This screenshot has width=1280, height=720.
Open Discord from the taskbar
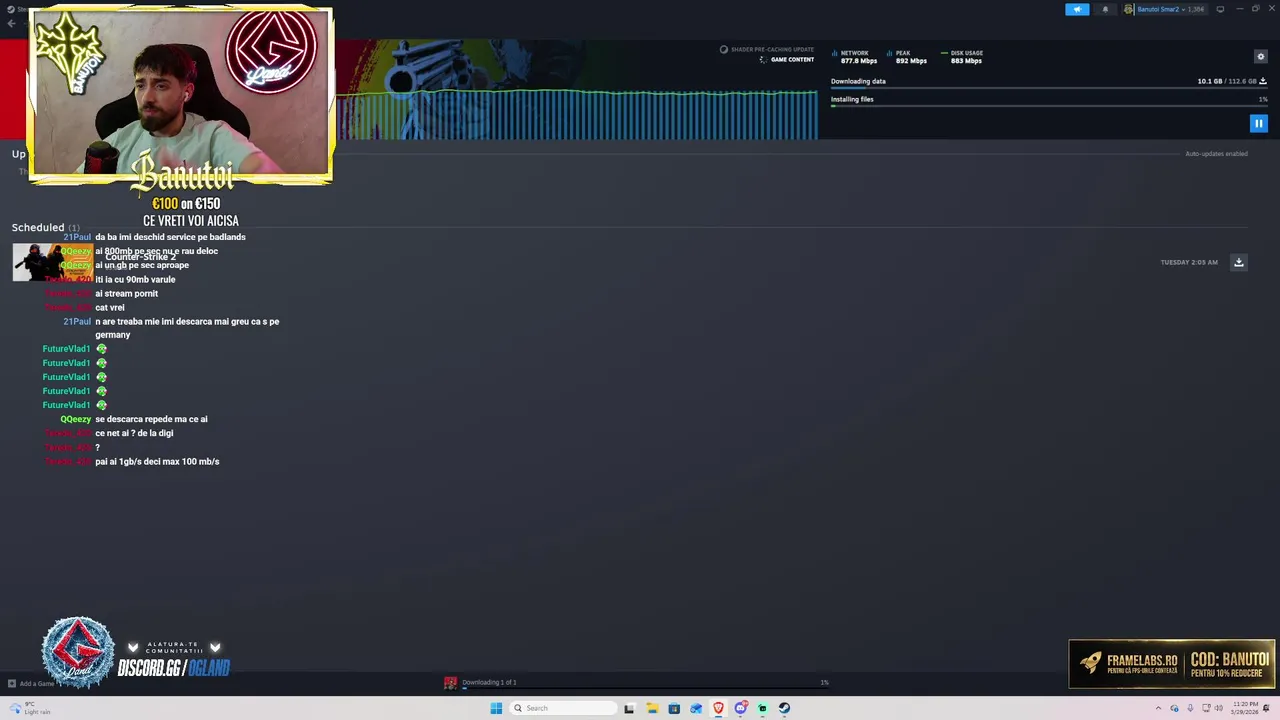pyautogui.click(x=740, y=708)
